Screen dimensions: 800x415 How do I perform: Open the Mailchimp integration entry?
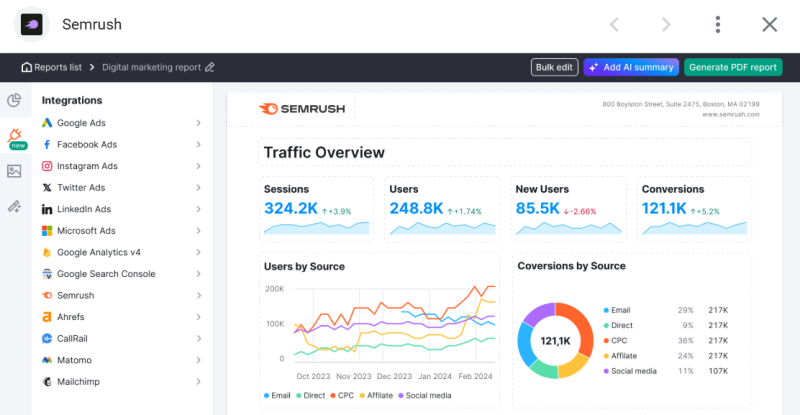(x=121, y=382)
